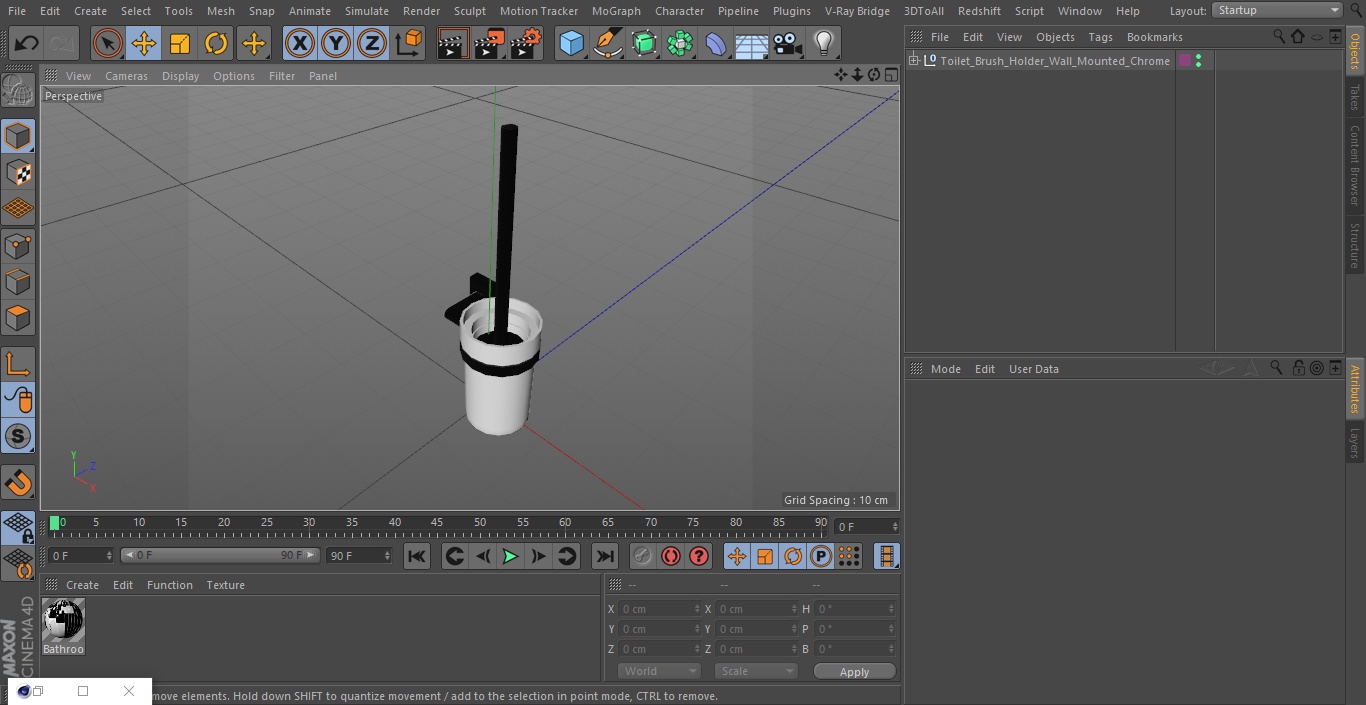Switch to Texture mode checkered cube
The width and height of the screenshot is (1366, 705).
18,172
